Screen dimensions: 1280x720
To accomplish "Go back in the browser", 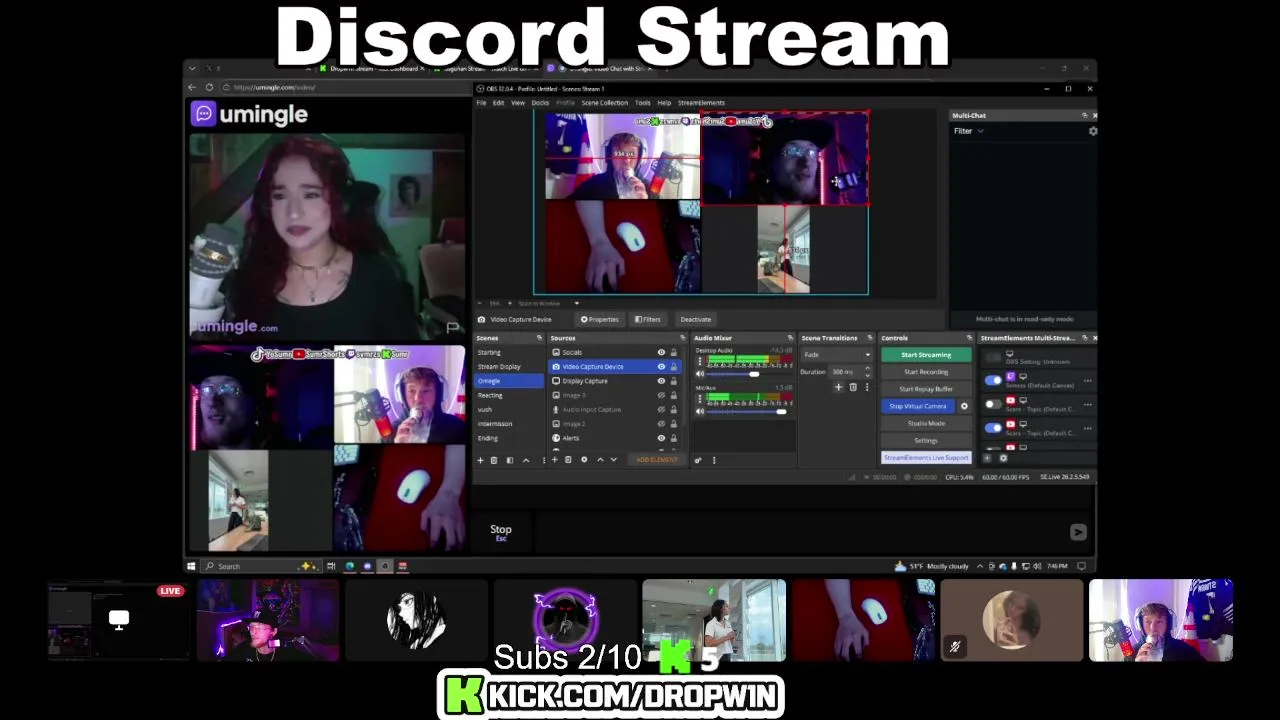I will point(194,87).
